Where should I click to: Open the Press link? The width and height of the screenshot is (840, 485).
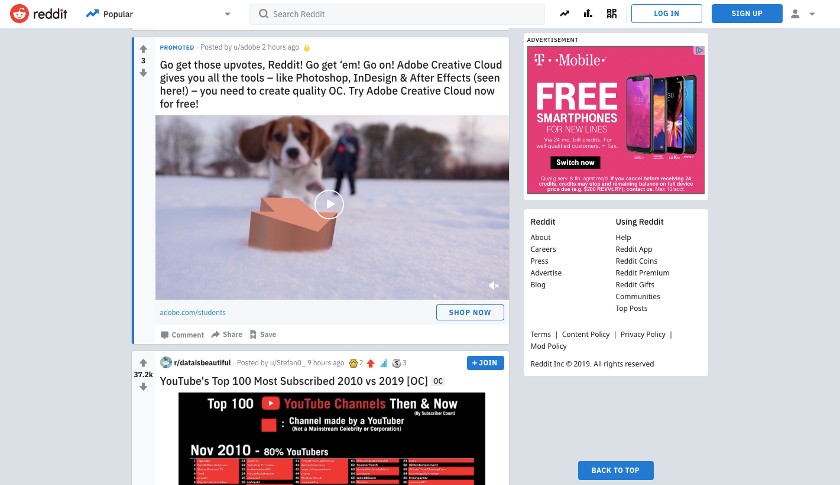[x=539, y=261]
